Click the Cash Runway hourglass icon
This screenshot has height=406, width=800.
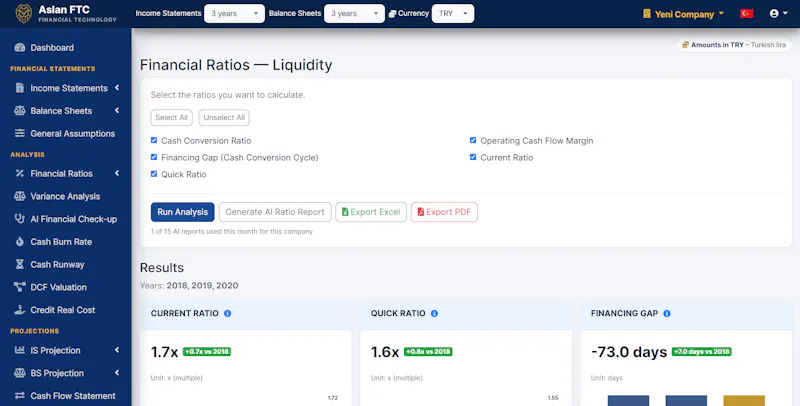20,264
